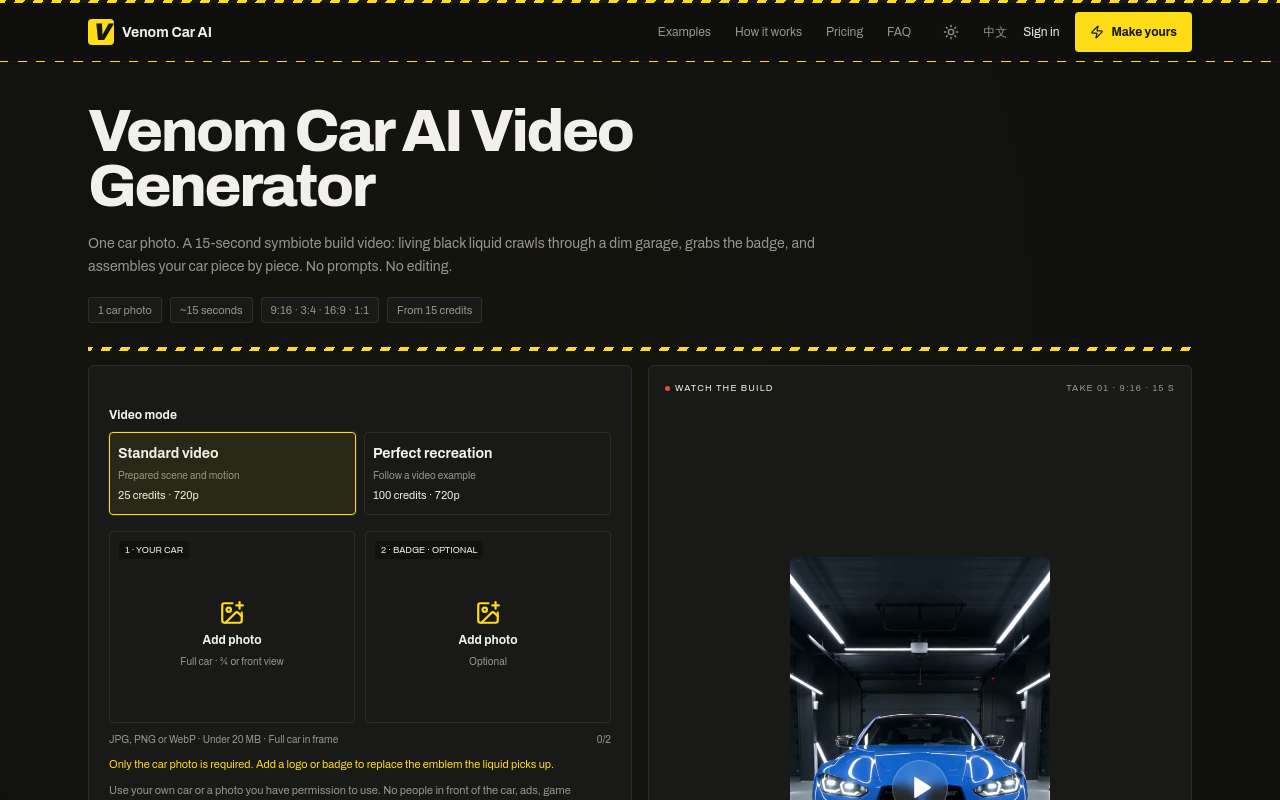Play the blue car preview video
Screen dimensions: 1280x800
point(920,786)
